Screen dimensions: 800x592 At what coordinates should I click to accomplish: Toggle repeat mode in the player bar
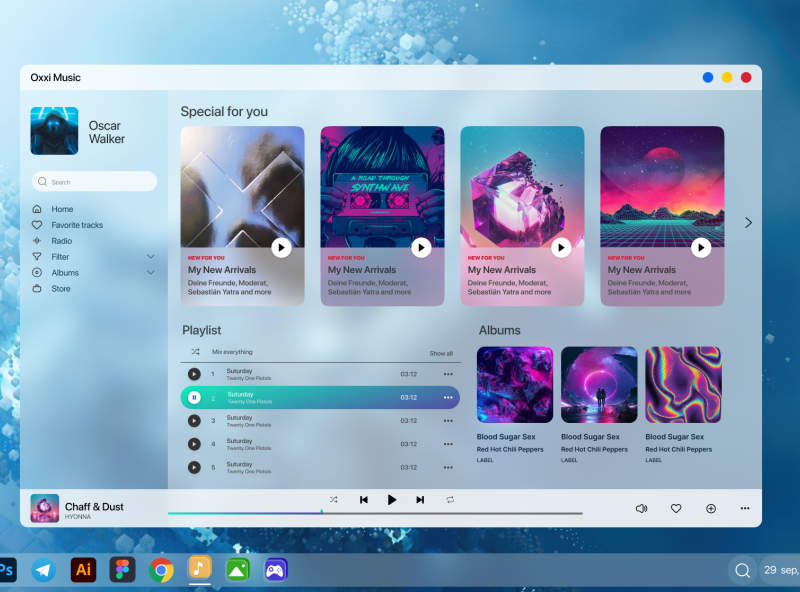click(x=450, y=500)
